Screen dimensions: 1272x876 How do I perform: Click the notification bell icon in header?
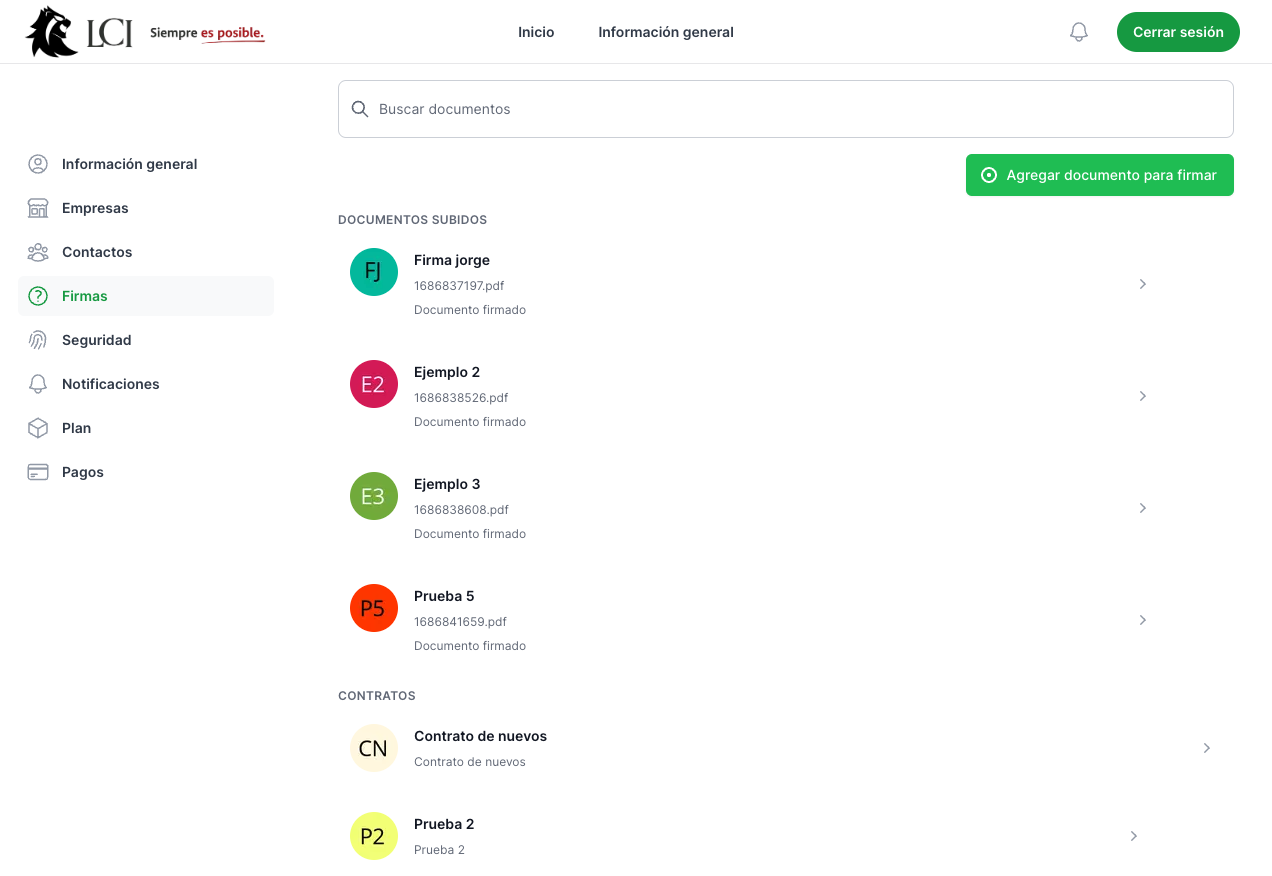pyautogui.click(x=1078, y=32)
